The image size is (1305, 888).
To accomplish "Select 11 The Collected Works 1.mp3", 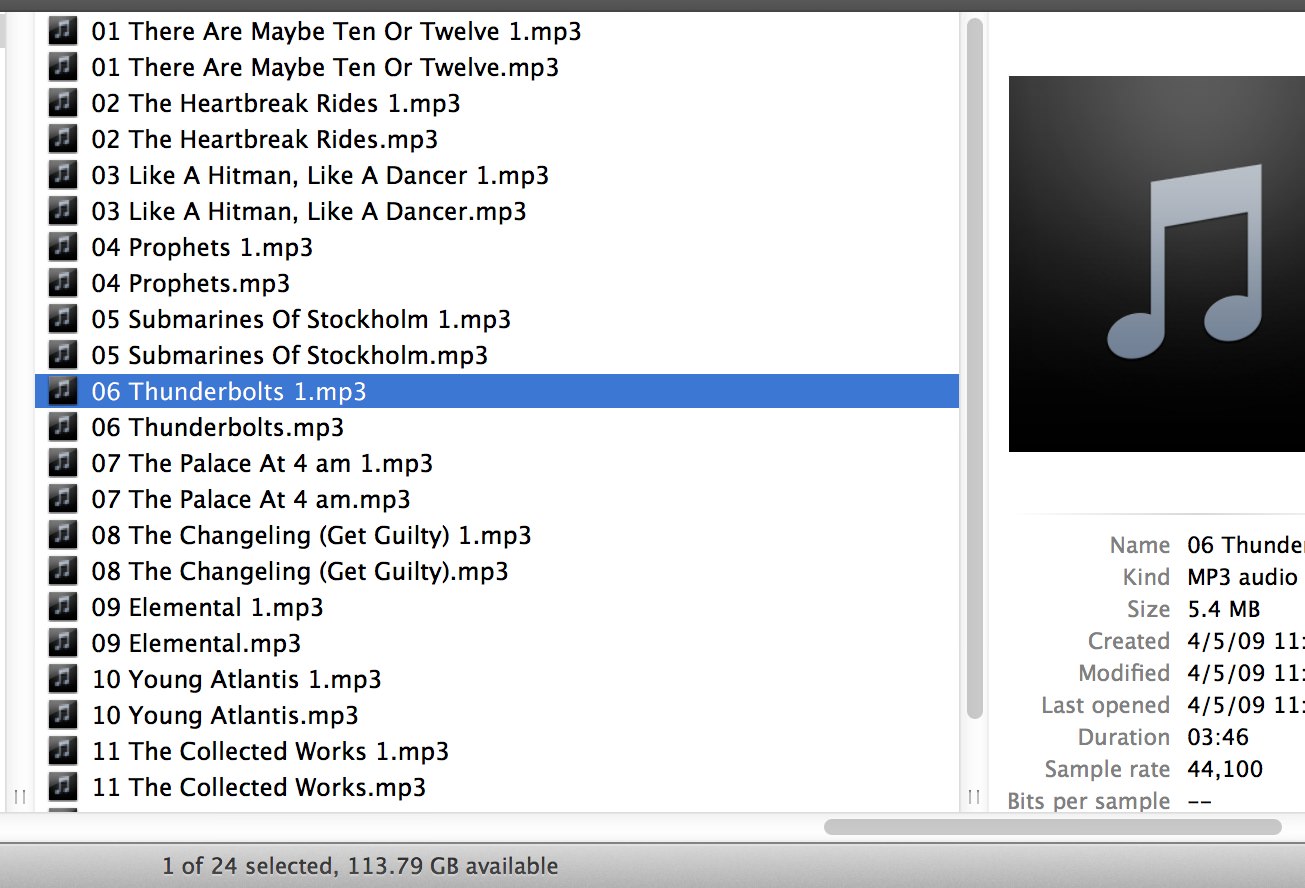I will pyautogui.click(x=270, y=752).
